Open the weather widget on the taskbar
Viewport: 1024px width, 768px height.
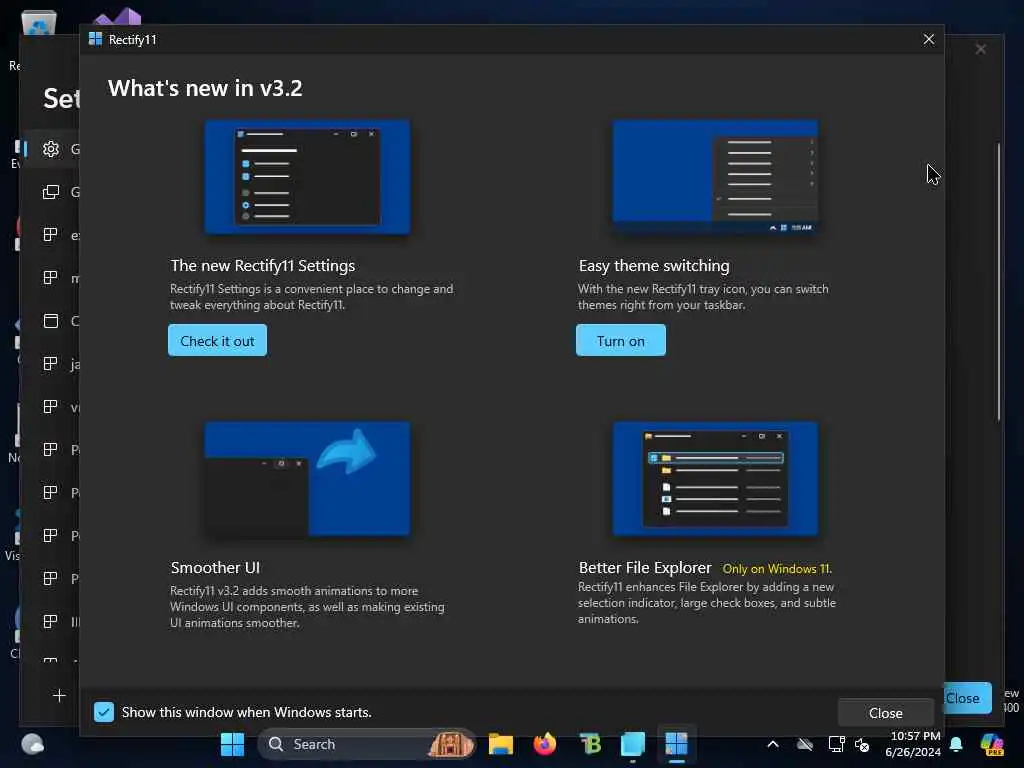33,744
